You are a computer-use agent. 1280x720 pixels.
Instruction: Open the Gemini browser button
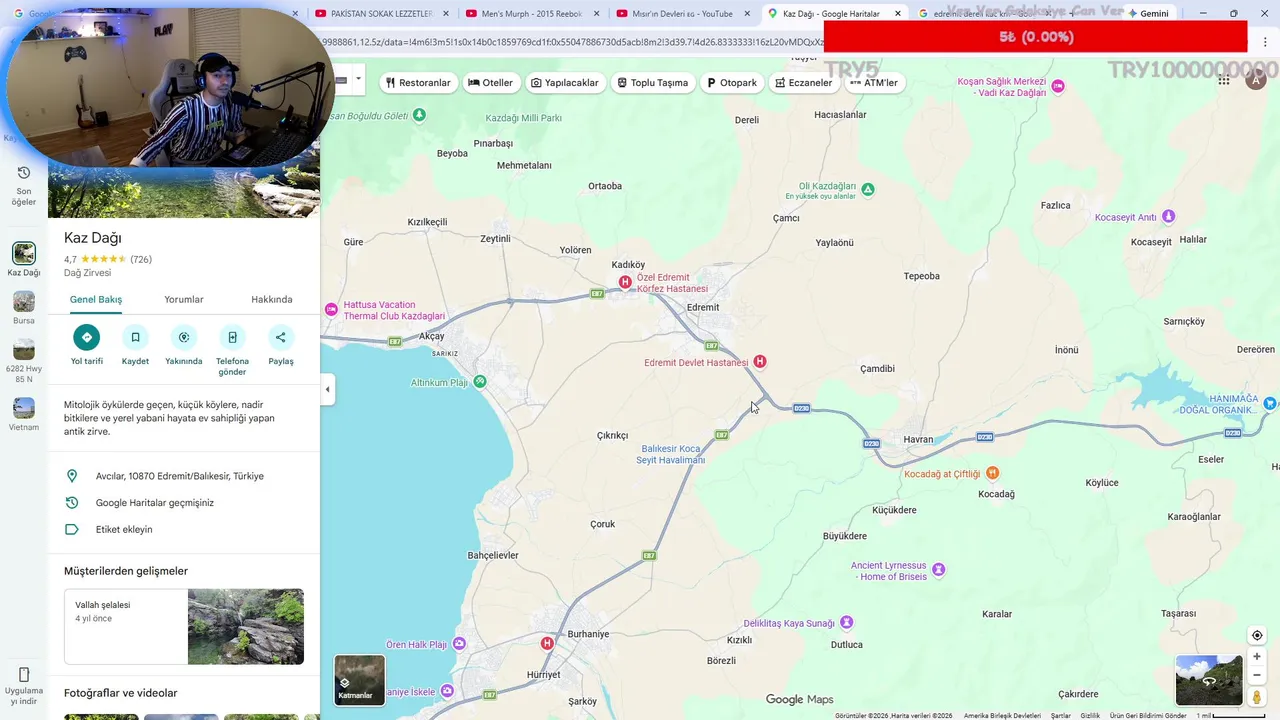click(1148, 13)
